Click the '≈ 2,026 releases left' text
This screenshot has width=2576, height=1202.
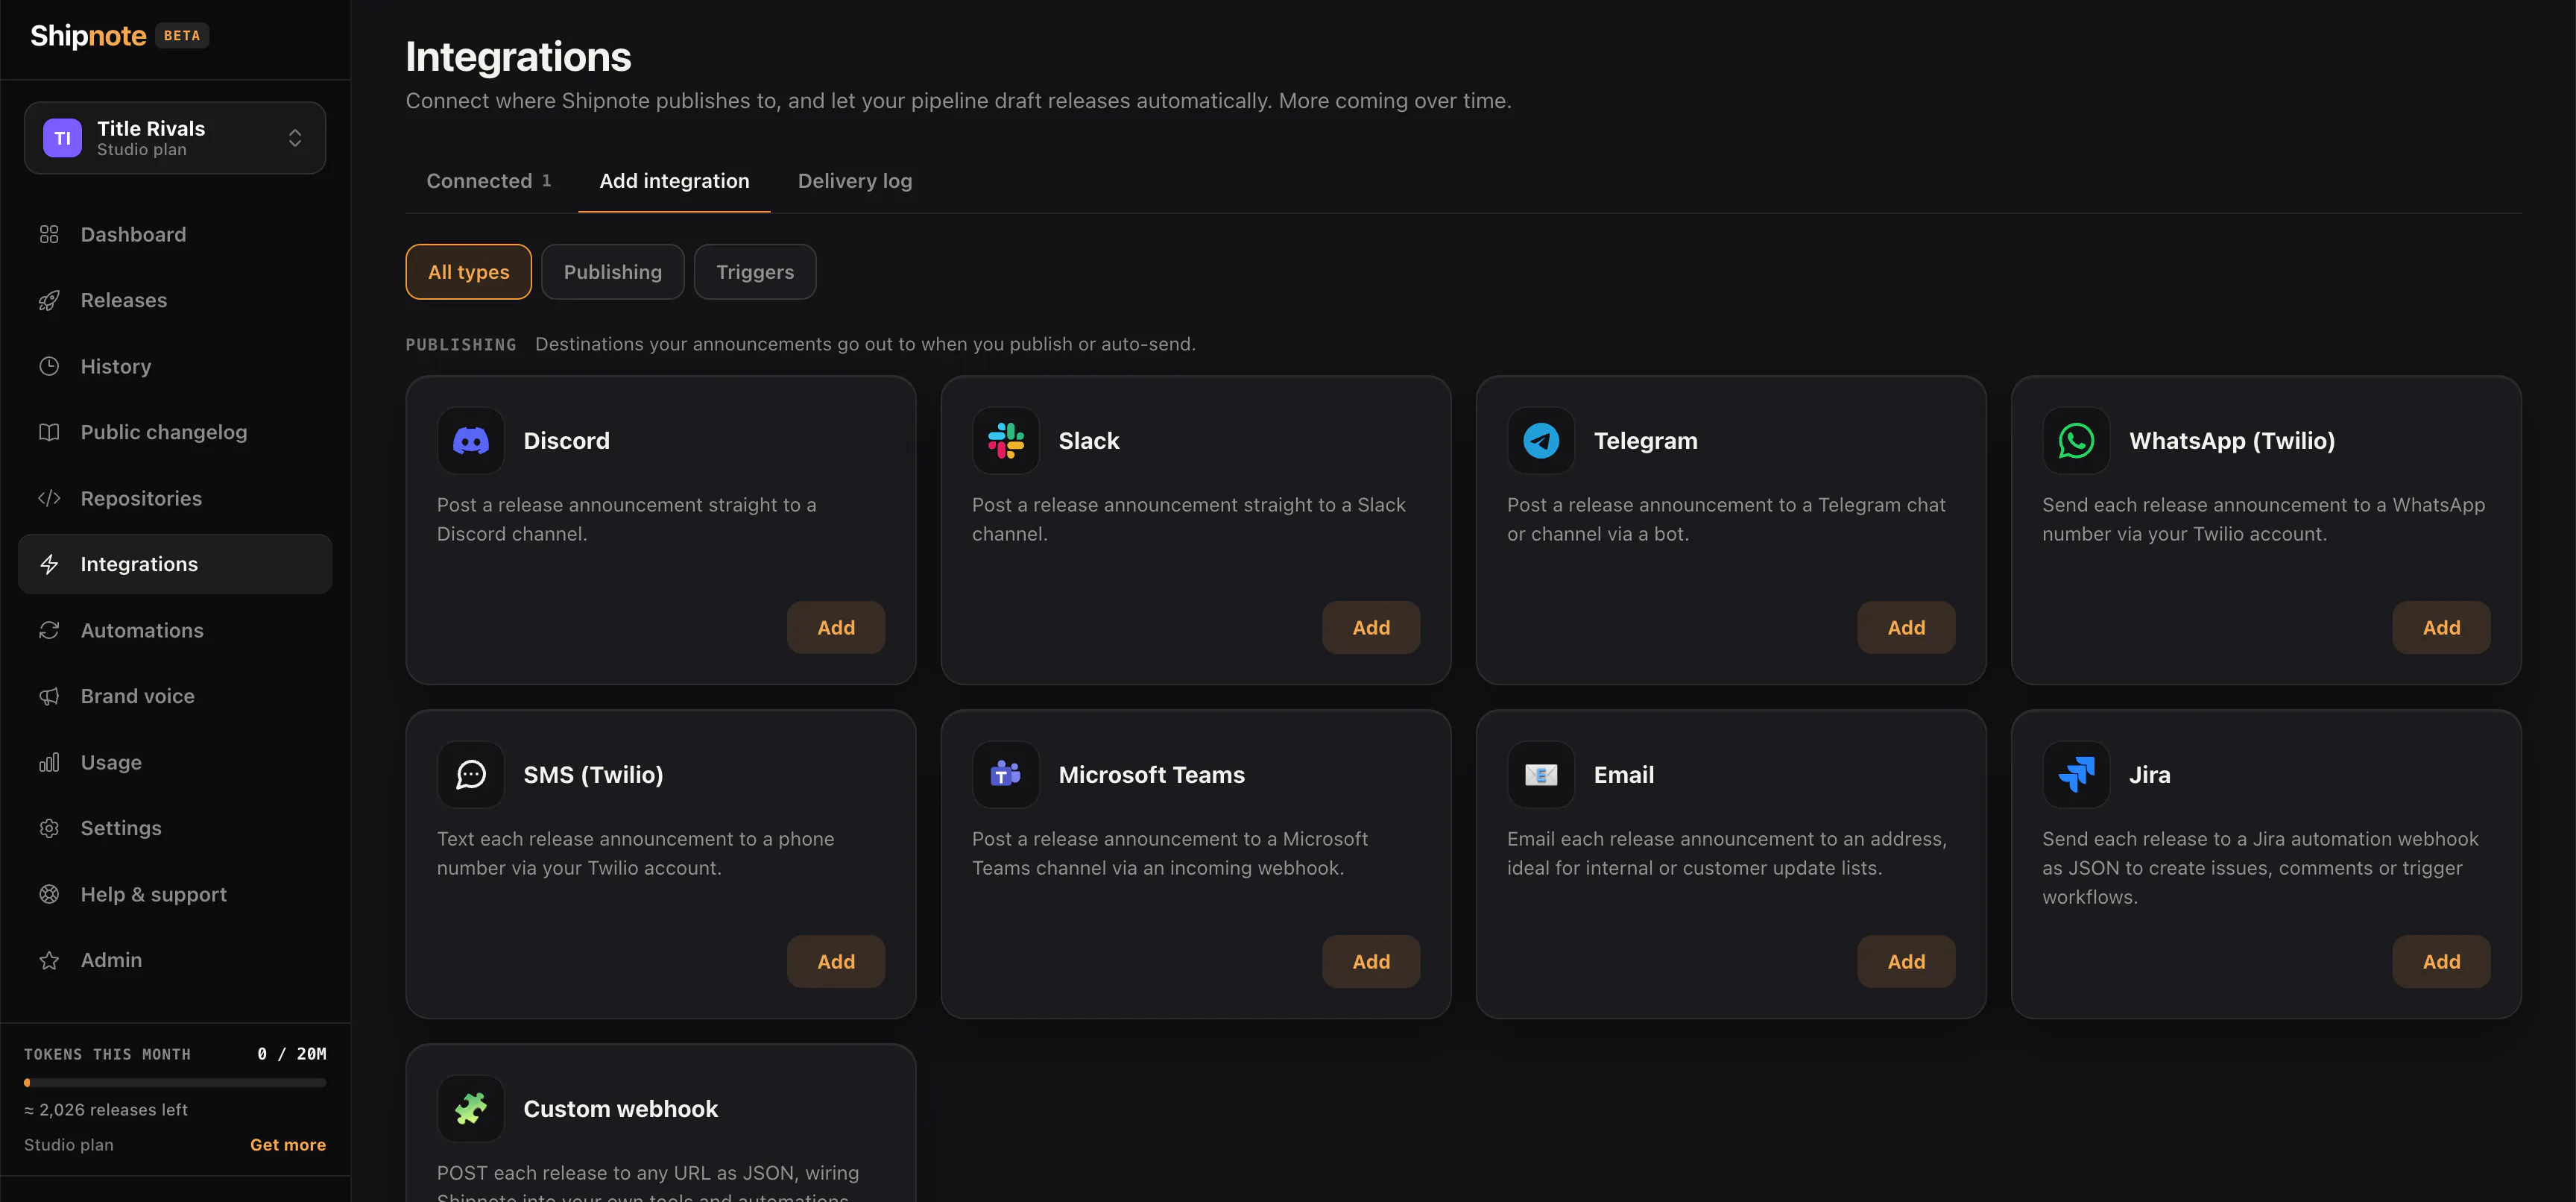click(106, 1110)
